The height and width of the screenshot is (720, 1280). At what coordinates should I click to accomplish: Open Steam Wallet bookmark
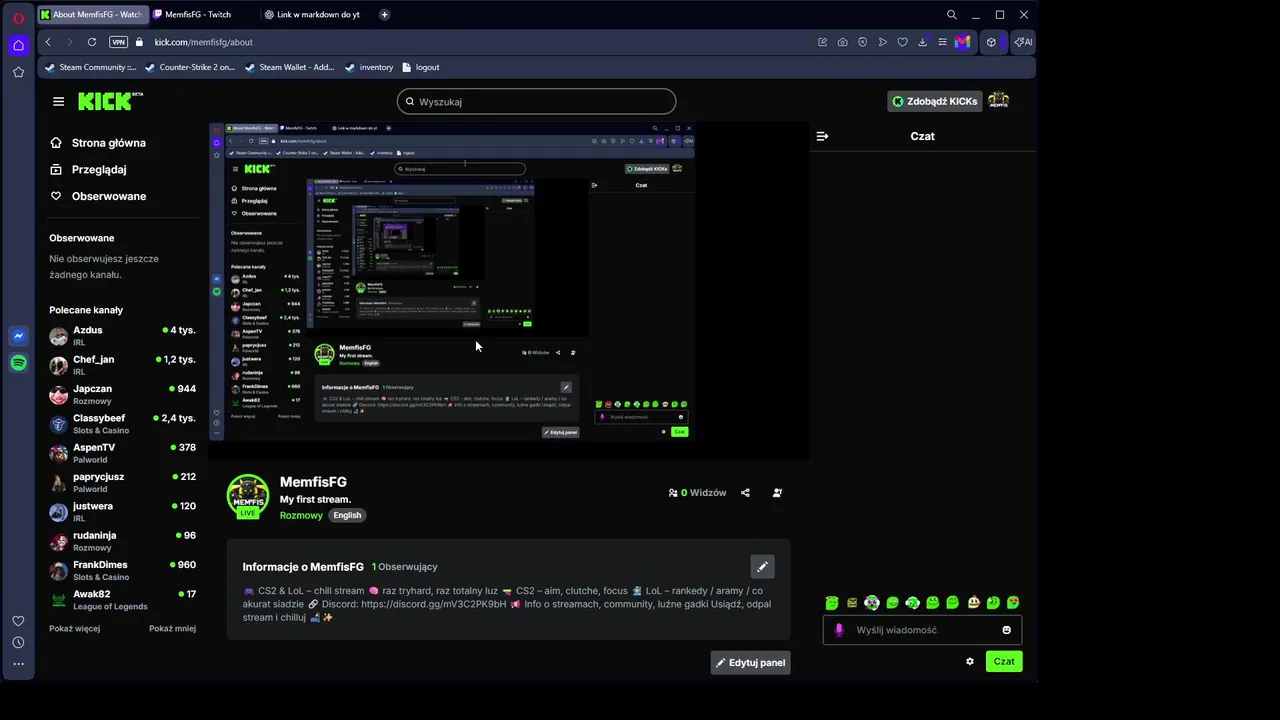tap(289, 67)
